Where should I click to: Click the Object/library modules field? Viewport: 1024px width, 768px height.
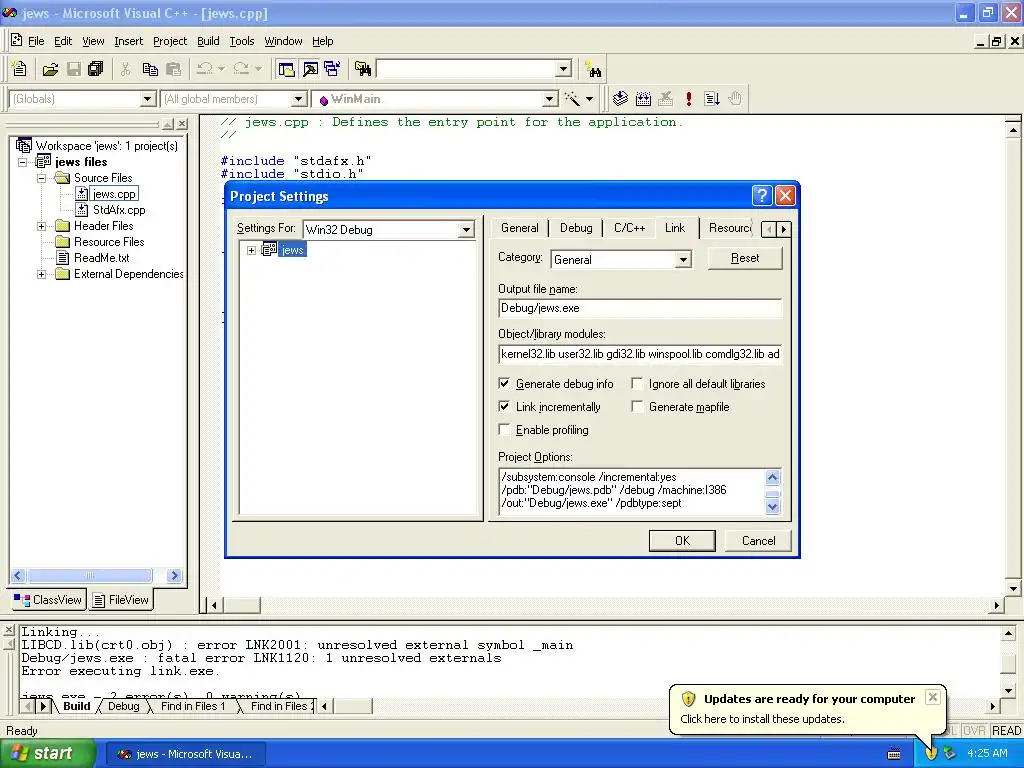[639, 354]
